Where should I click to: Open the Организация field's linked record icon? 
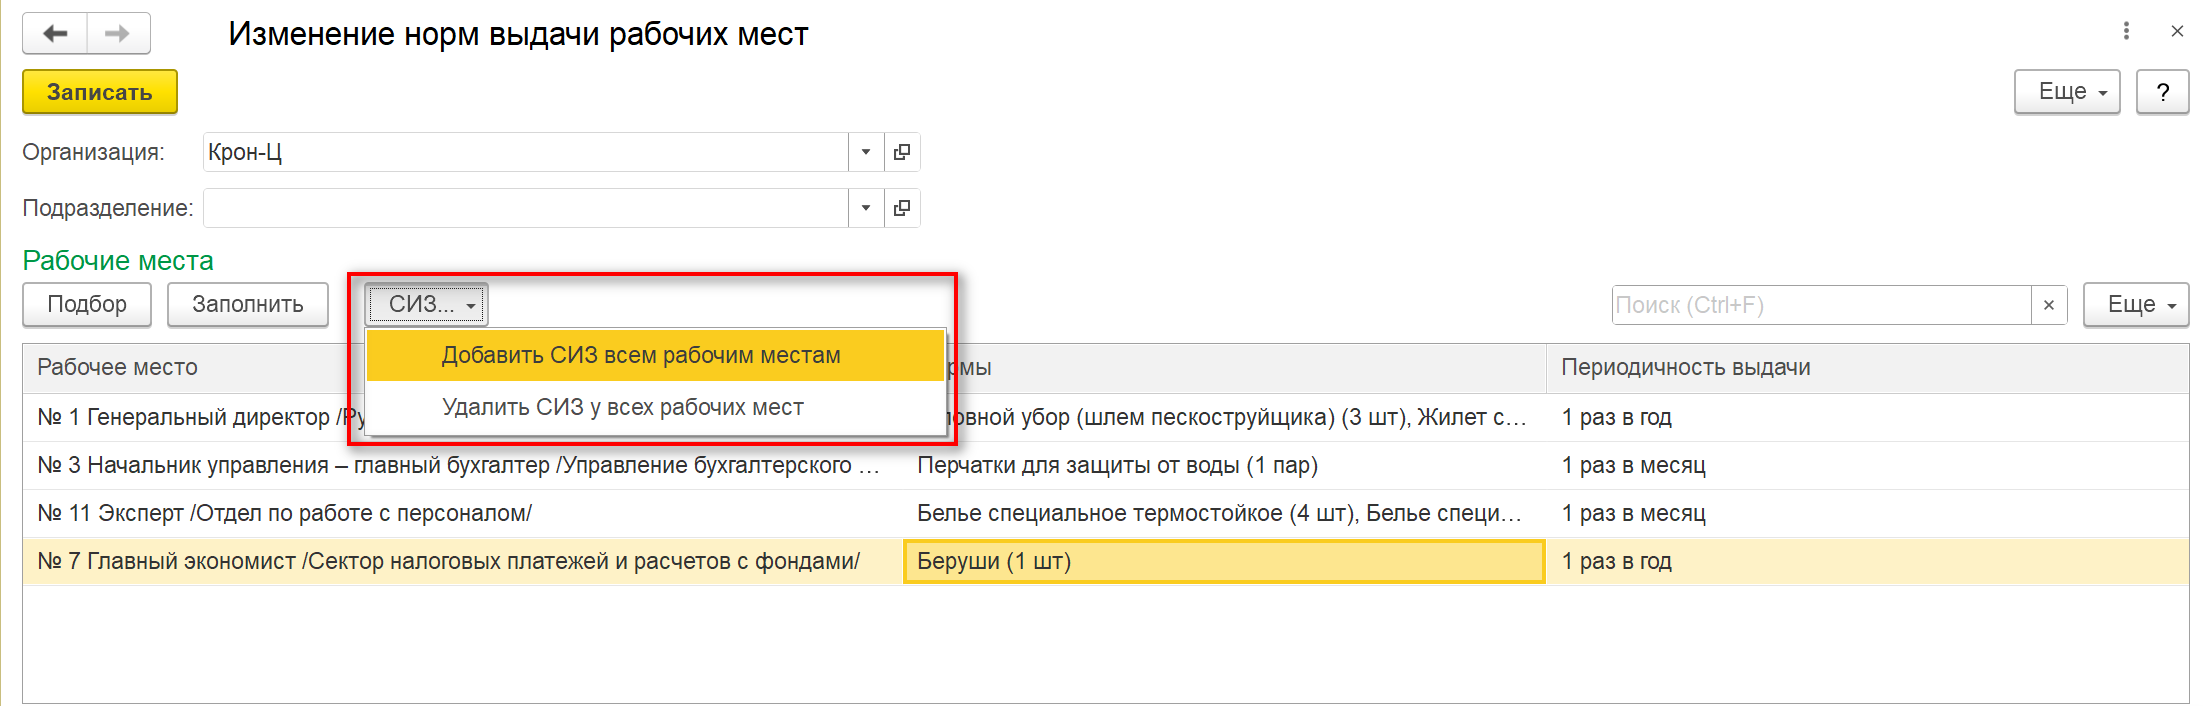(x=902, y=152)
